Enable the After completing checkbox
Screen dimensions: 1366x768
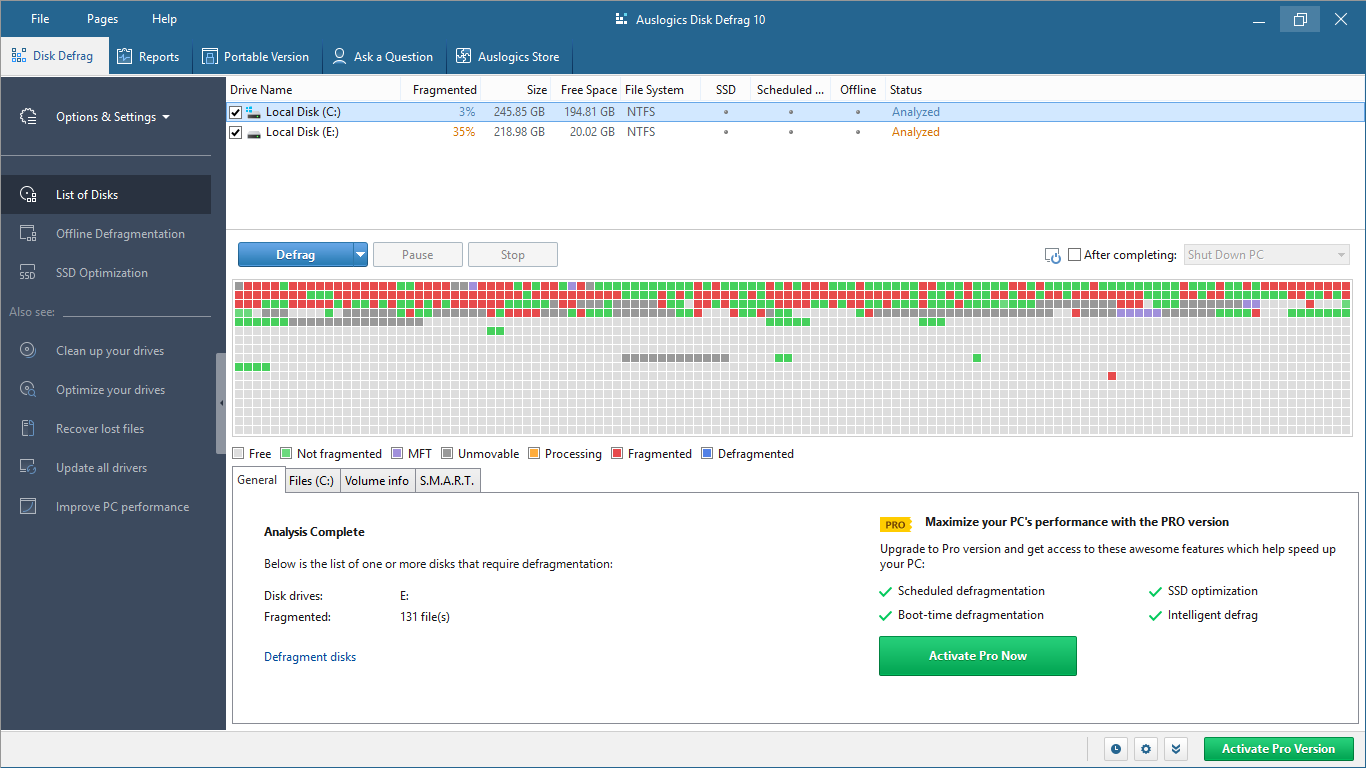click(x=1075, y=255)
